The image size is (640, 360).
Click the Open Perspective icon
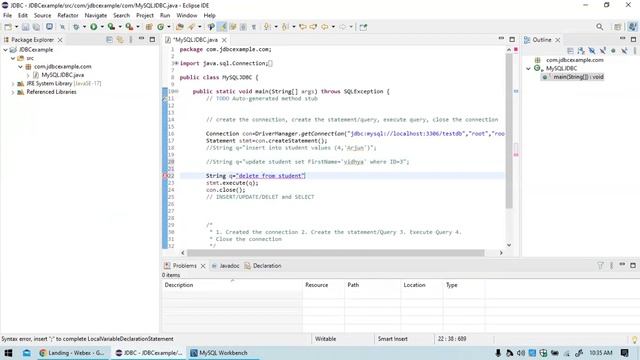point(618,27)
